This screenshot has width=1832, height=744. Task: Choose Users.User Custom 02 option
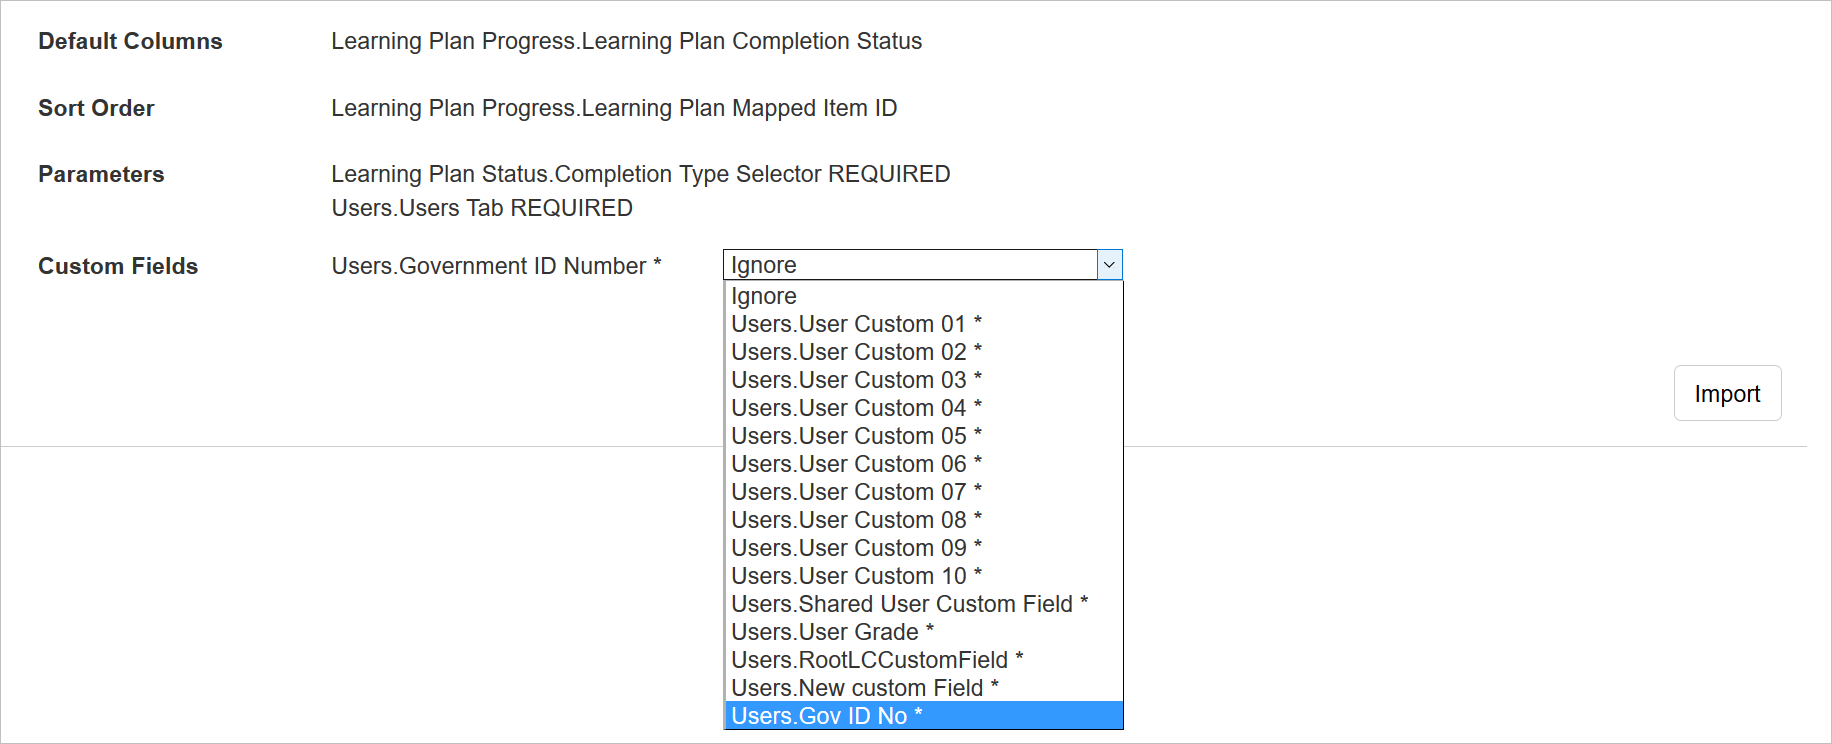pyautogui.click(x=856, y=352)
